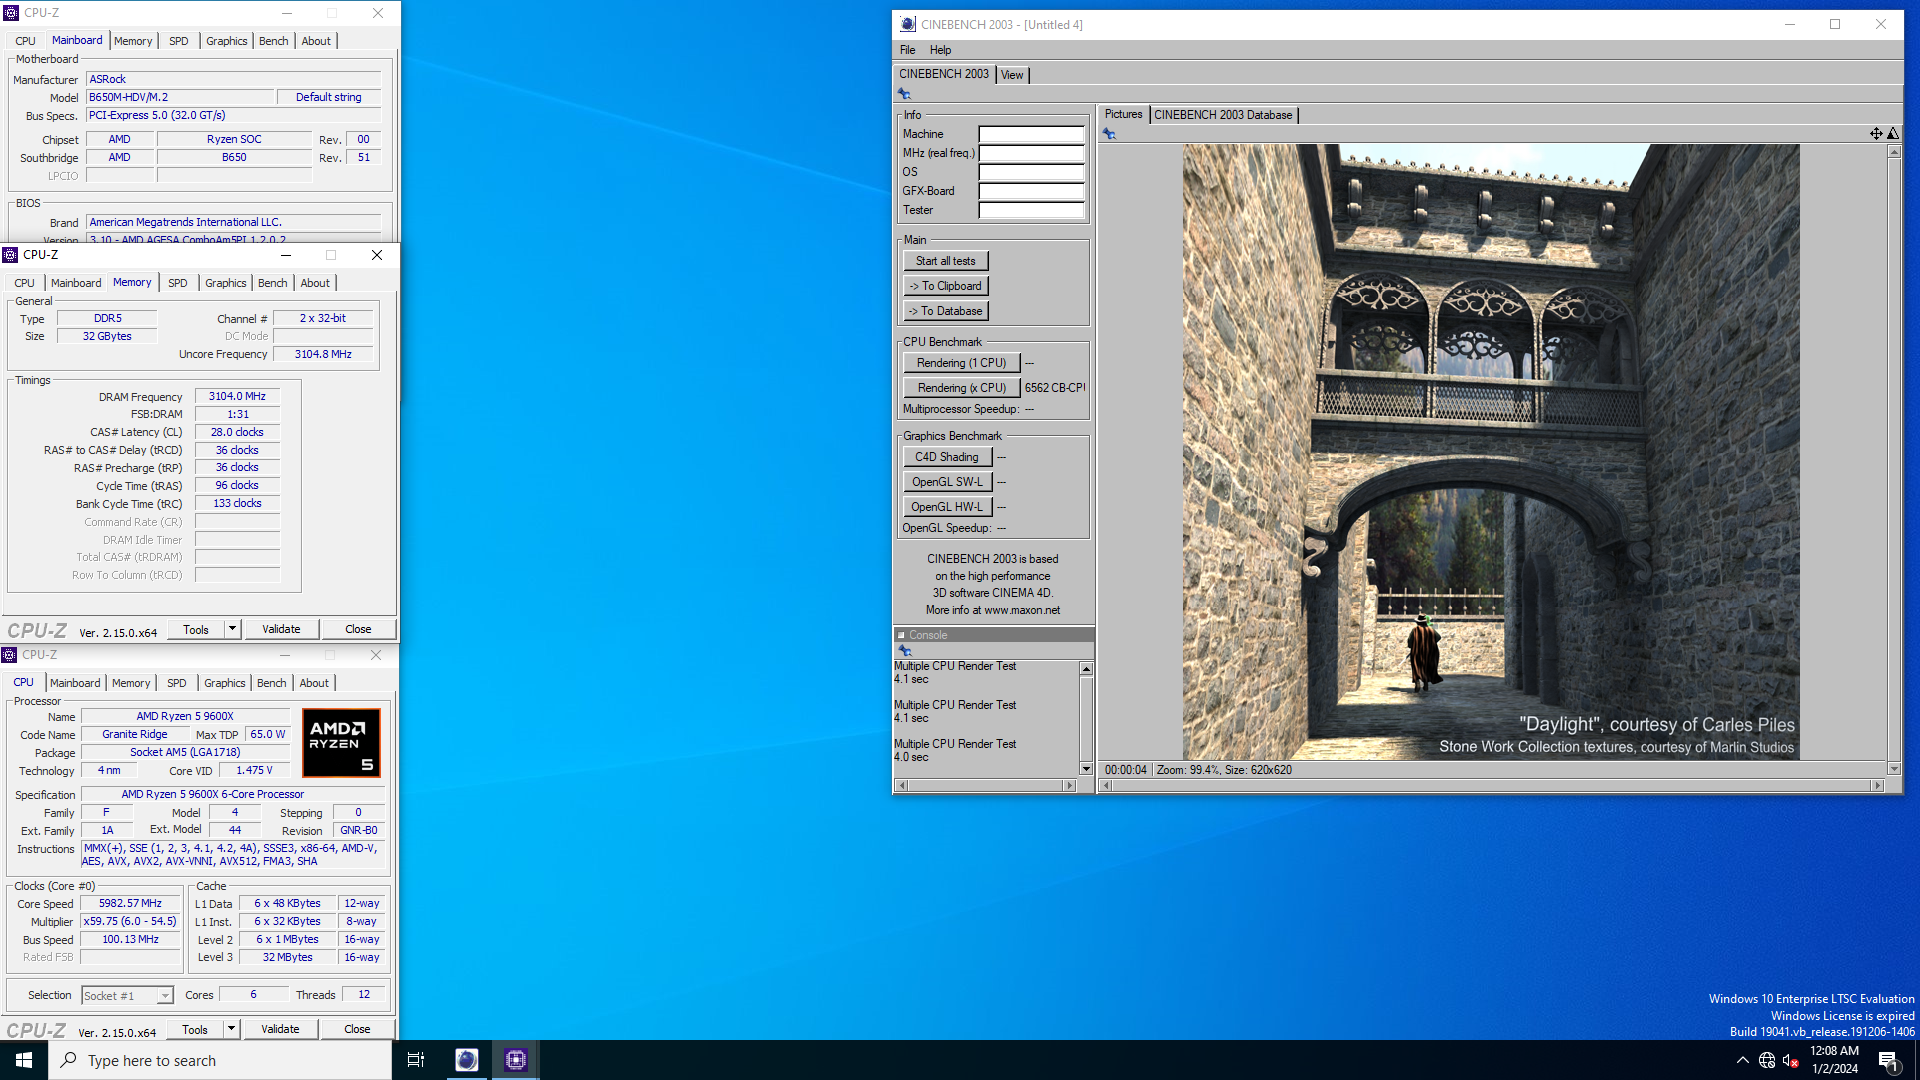Open Bench tab in bottom CPU-Z window

271,683
